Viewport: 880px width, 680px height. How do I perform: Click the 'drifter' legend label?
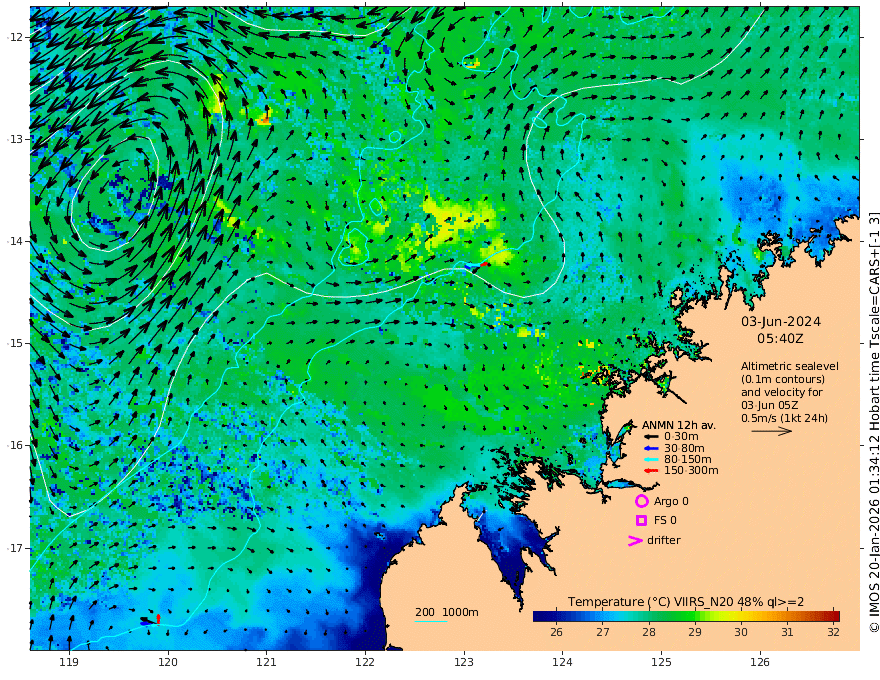click(x=664, y=540)
